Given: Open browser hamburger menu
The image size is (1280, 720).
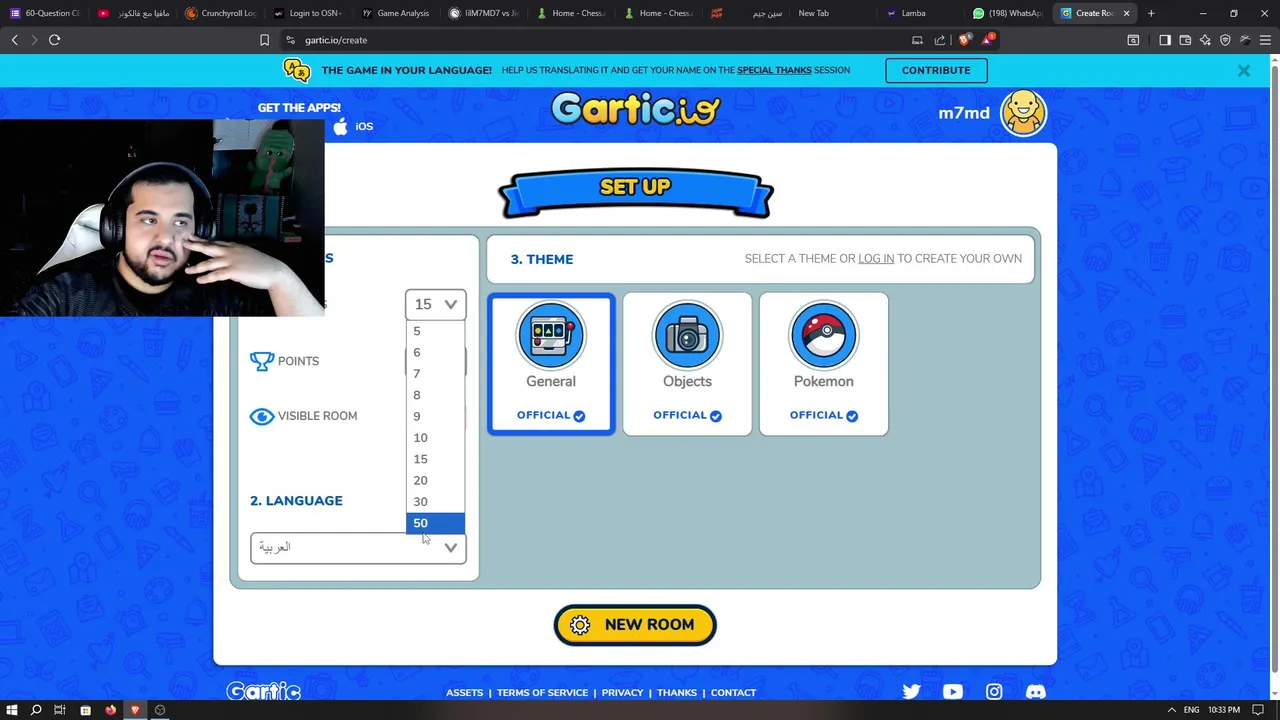Looking at the screenshot, I should 1265,40.
